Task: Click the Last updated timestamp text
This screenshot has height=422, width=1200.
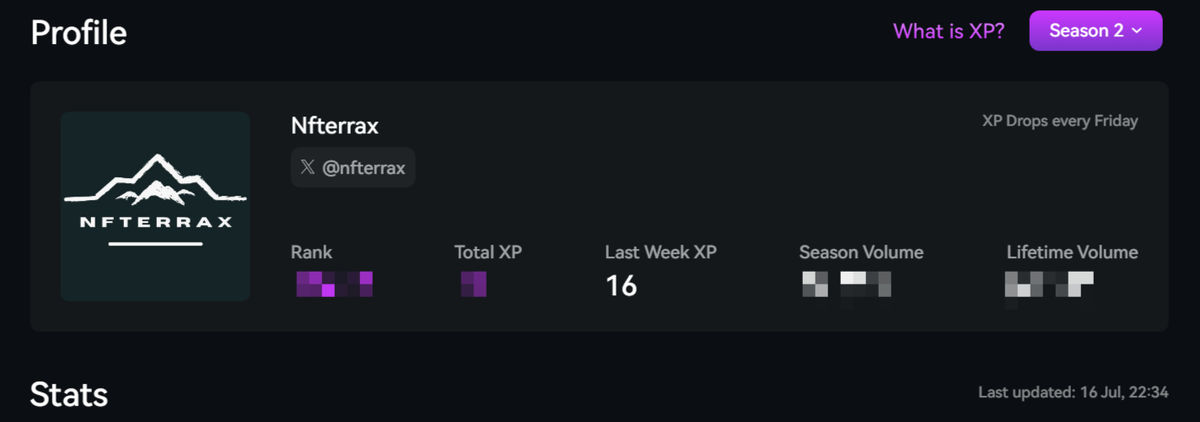Action: pyautogui.click(x=1073, y=393)
